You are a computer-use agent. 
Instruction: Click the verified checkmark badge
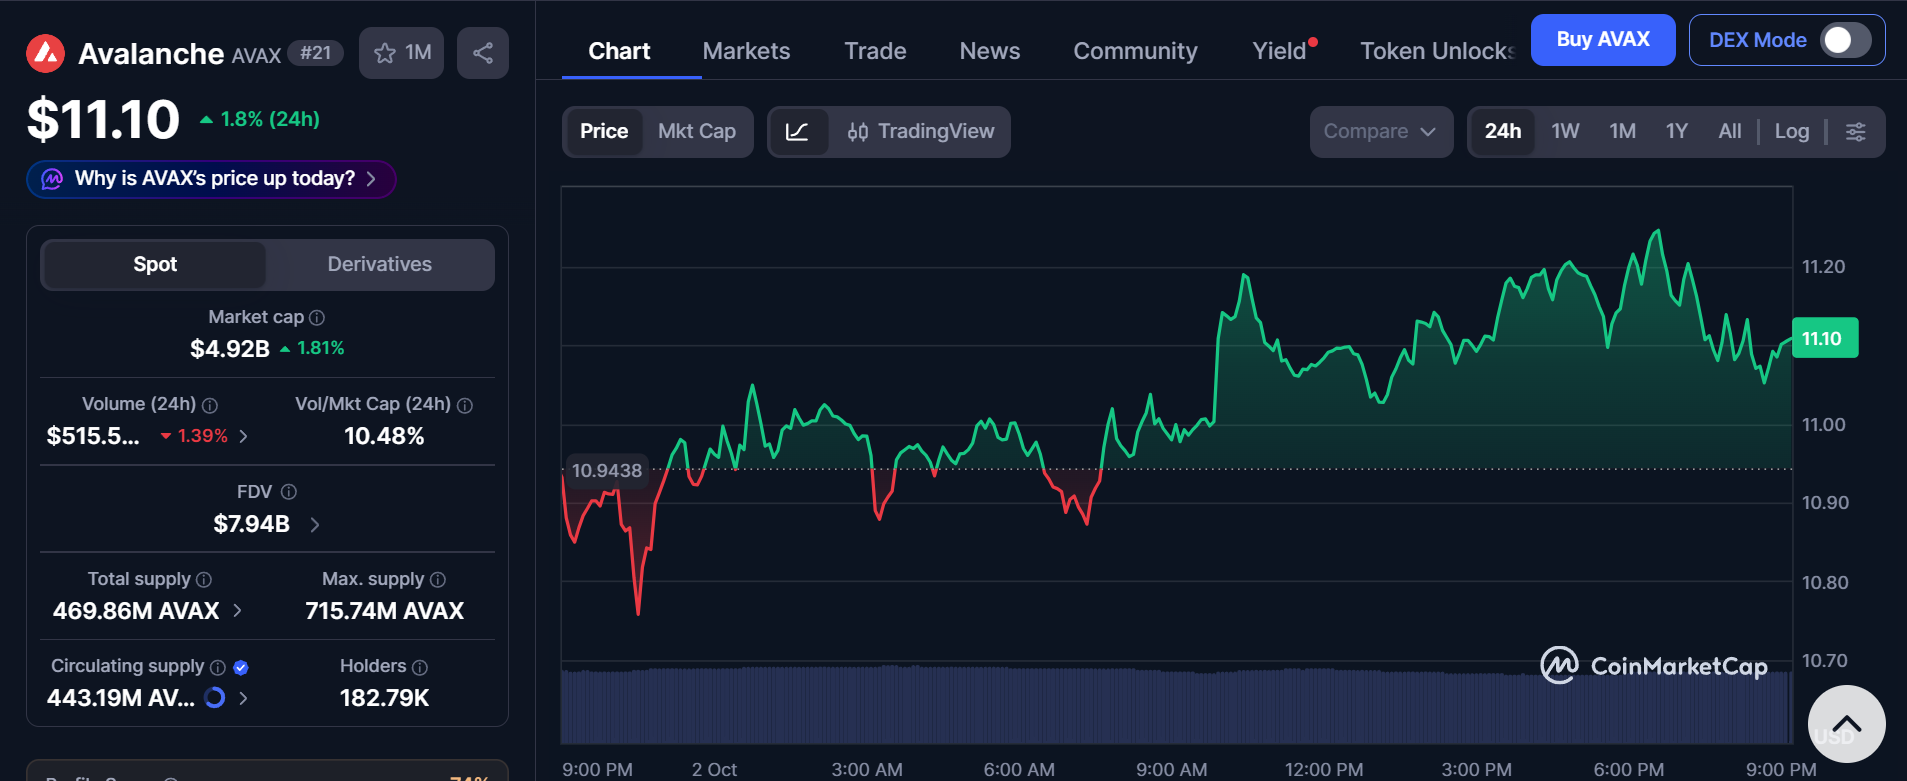click(241, 667)
